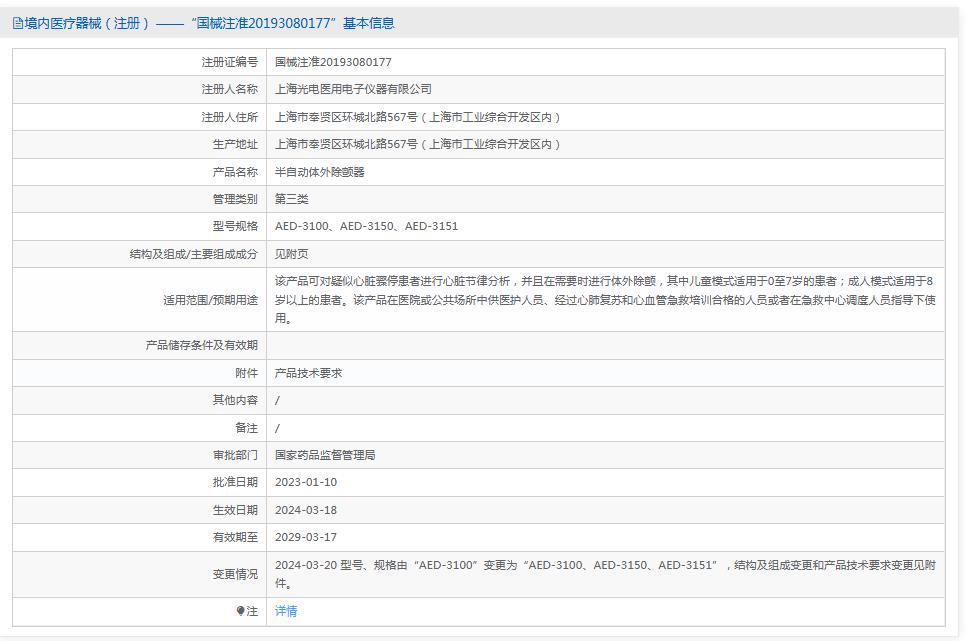The height and width of the screenshot is (641, 966).
Task: Click the 批准日期 row label
Action: (x=235, y=482)
